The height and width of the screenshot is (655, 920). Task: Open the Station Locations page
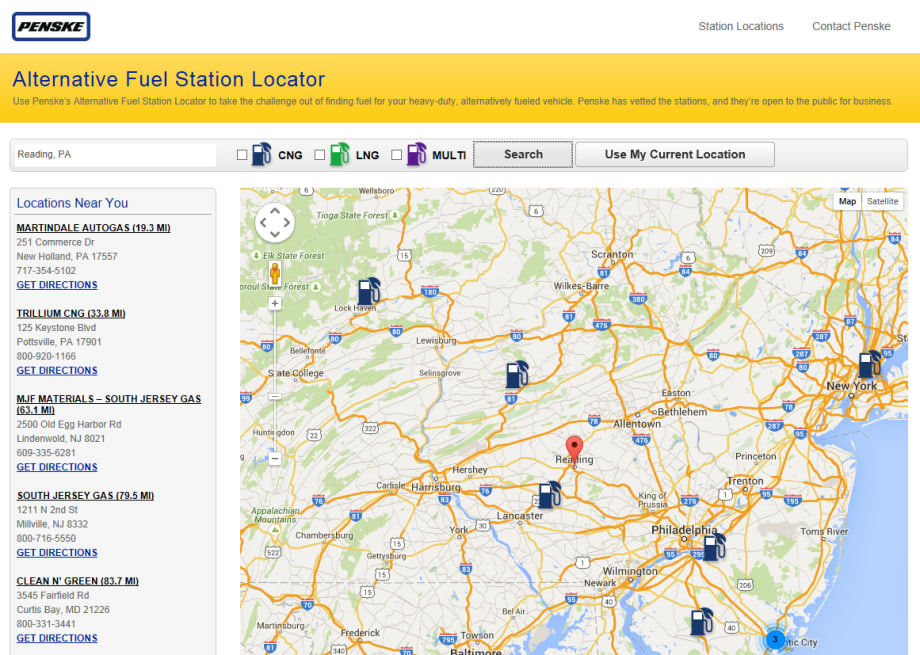741,26
